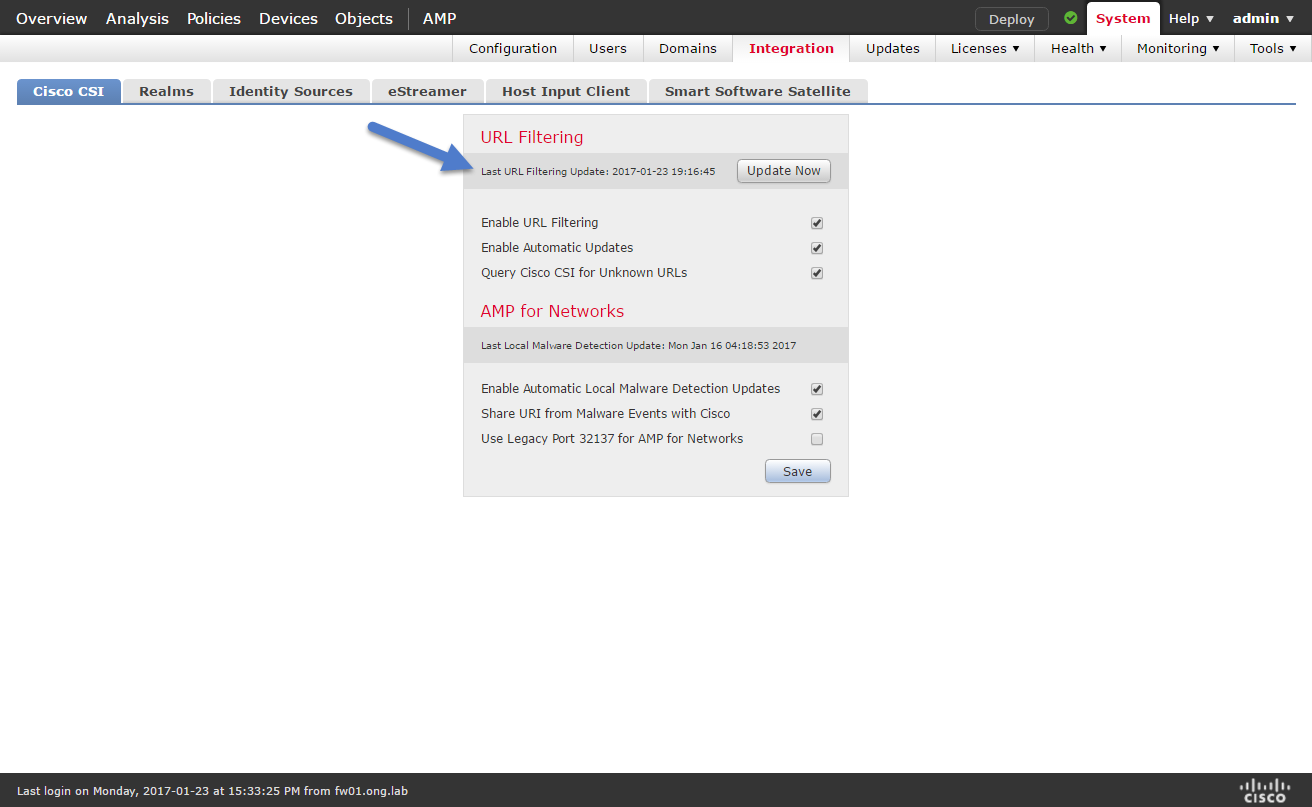Image resolution: width=1312 pixels, height=807 pixels.
Task: Switch to the eStreamer tab
Action: [x=428, y=91]
